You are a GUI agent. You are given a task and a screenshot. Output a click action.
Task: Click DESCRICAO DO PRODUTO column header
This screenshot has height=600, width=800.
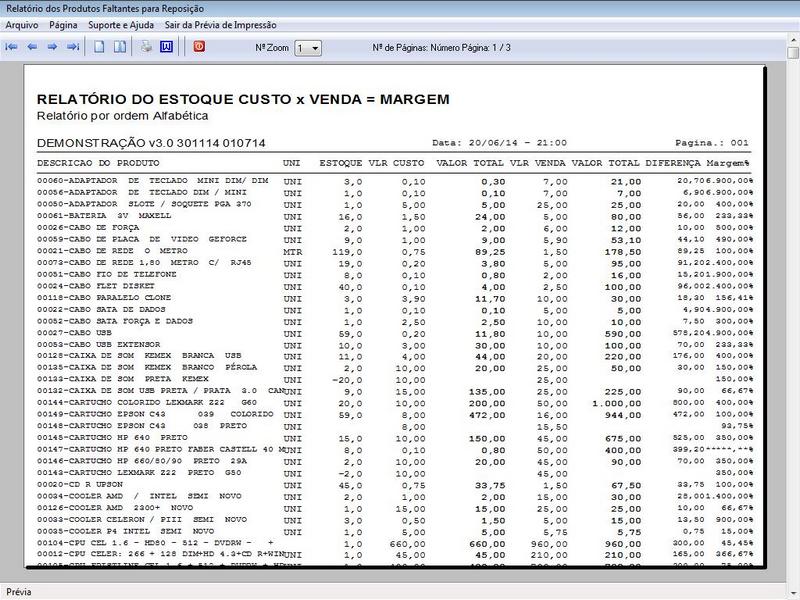pos(98,163)
